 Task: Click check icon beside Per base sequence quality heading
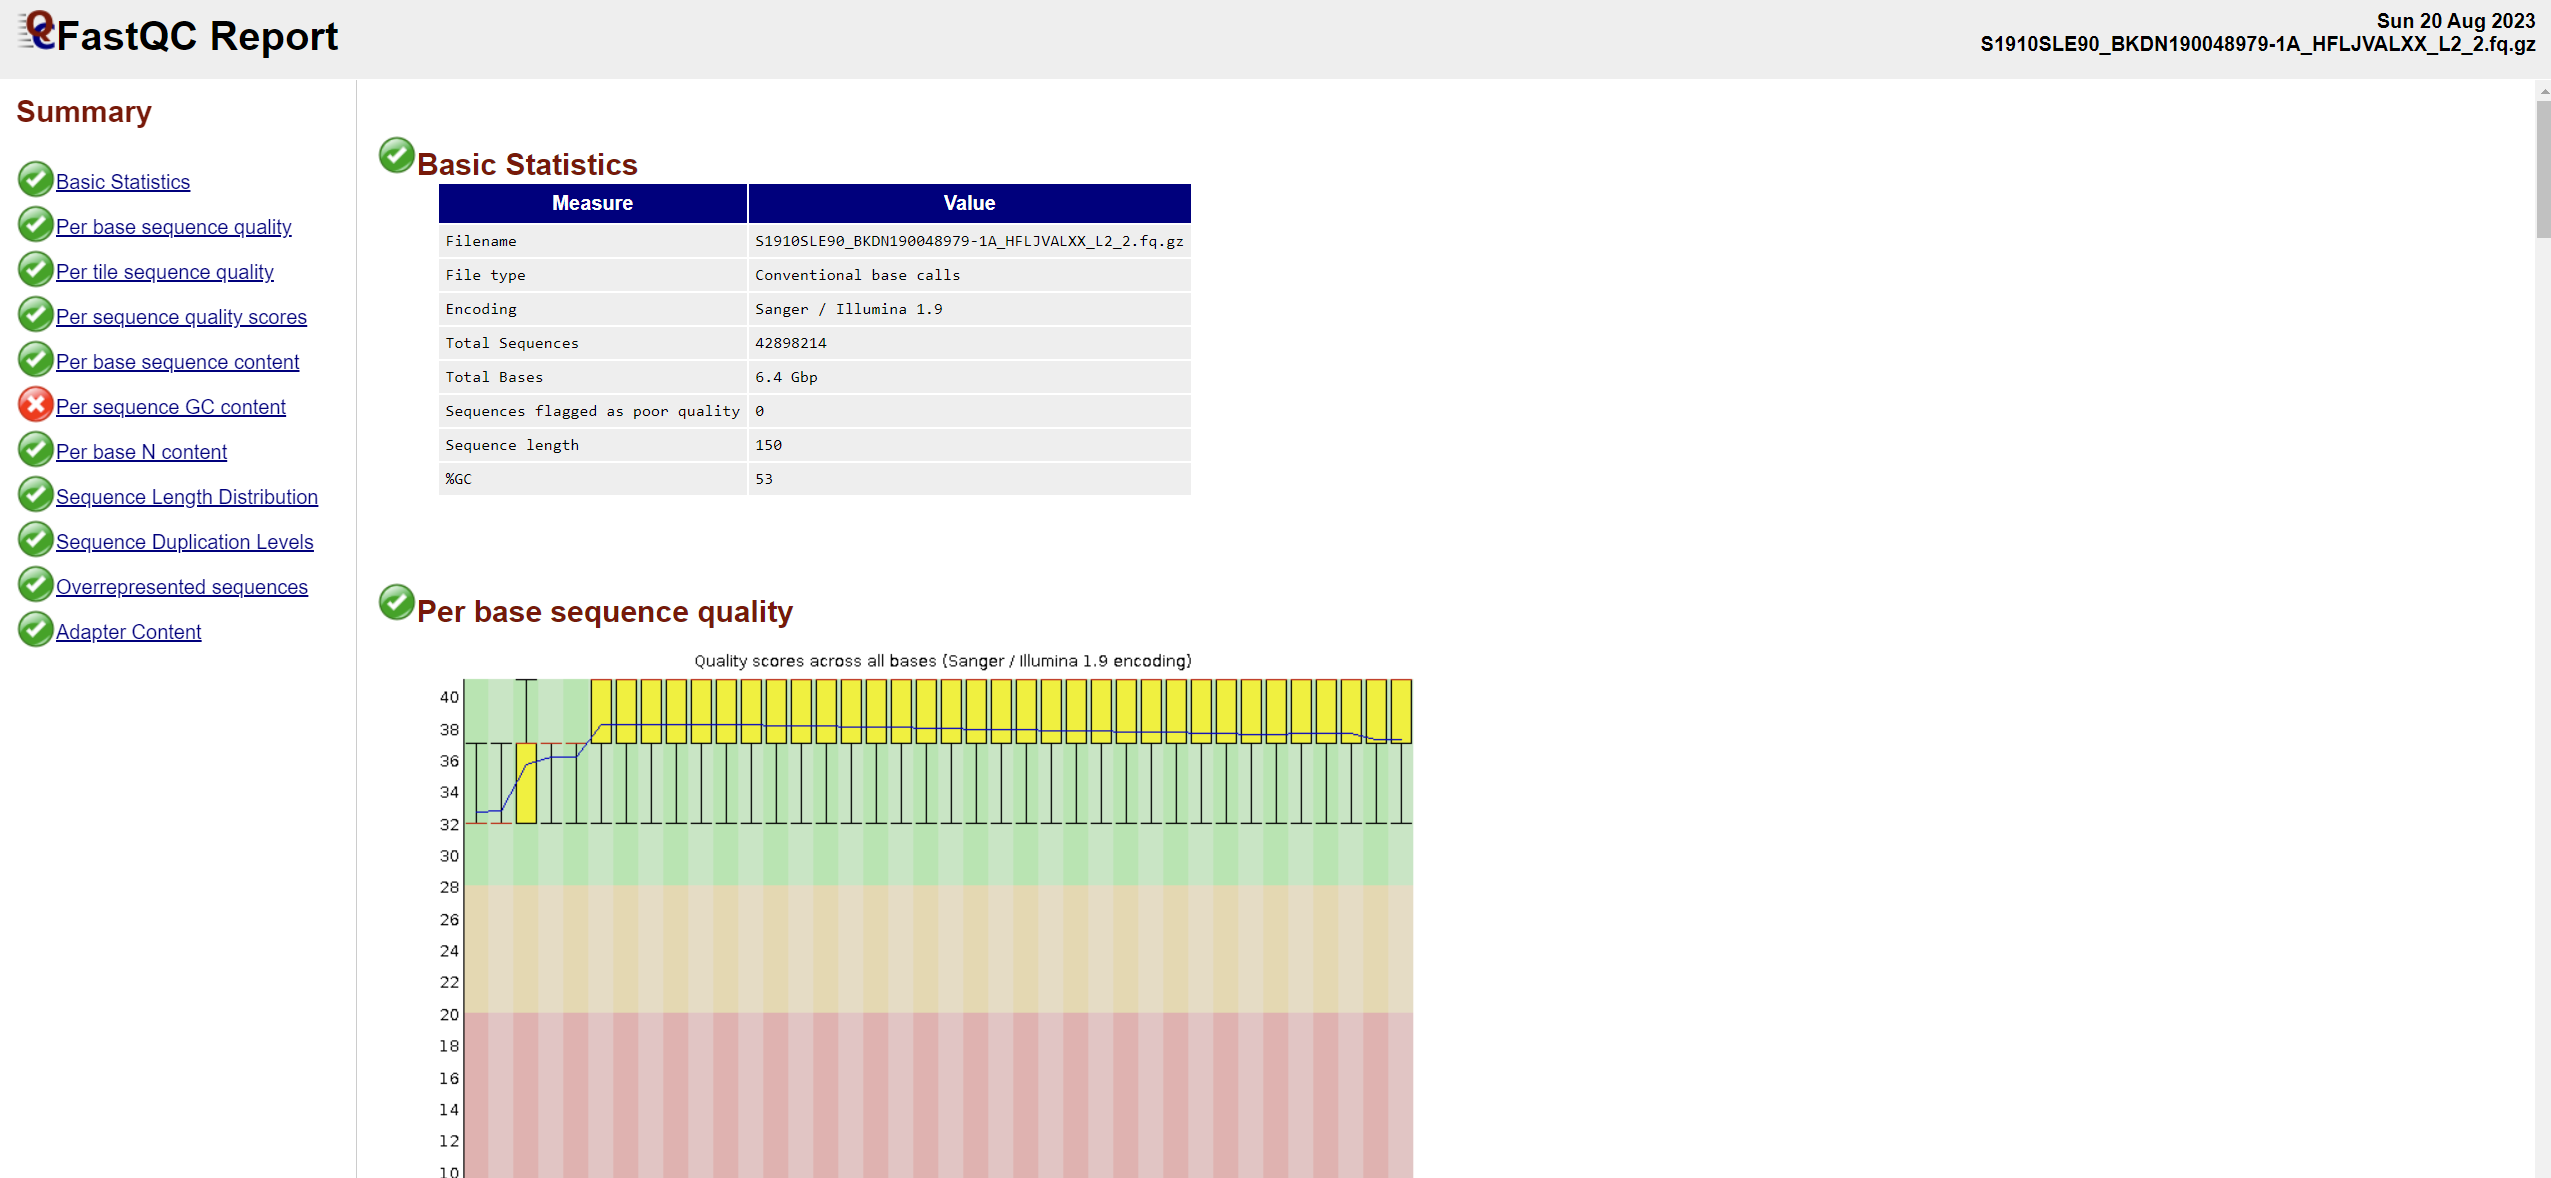click(396, 603)
